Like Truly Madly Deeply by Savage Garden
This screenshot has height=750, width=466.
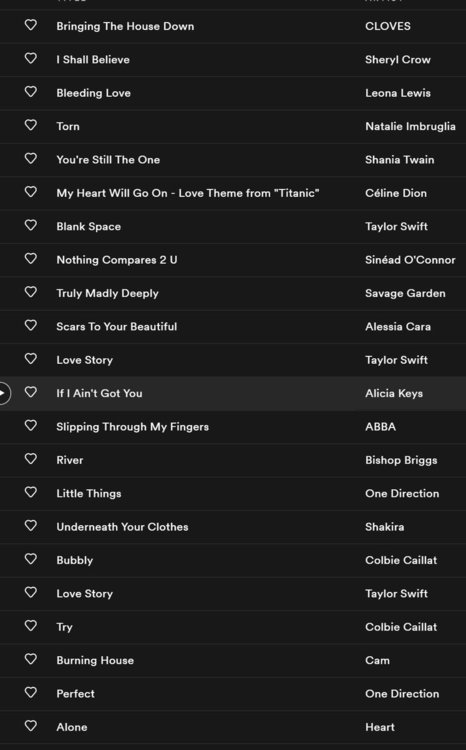click(x=31, y=292)
